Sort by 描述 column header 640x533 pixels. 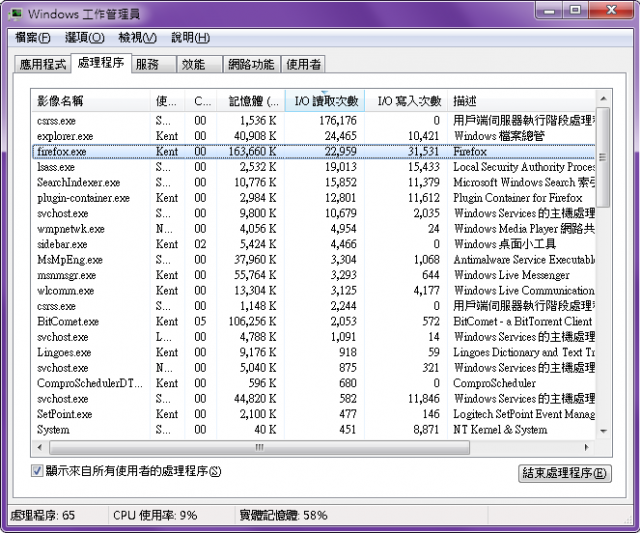pos(521,101)
